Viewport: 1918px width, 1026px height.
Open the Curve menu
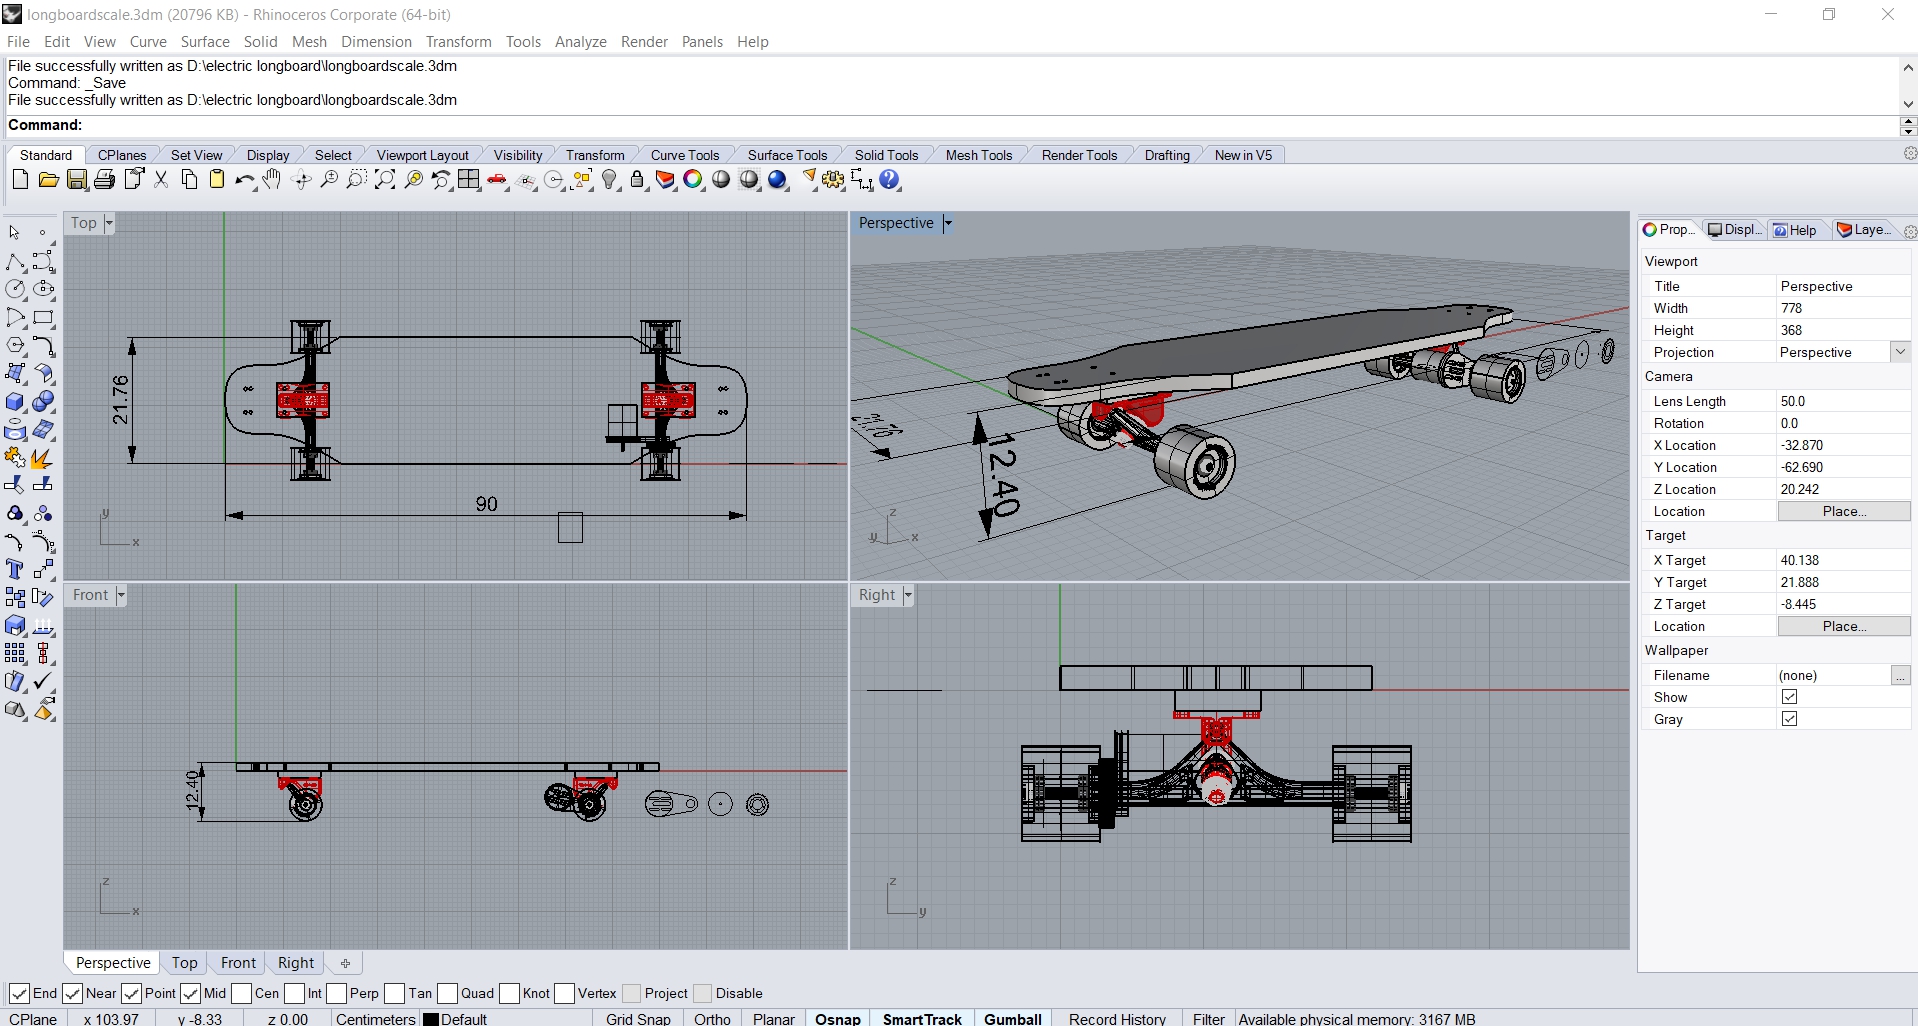click(148, 42)
